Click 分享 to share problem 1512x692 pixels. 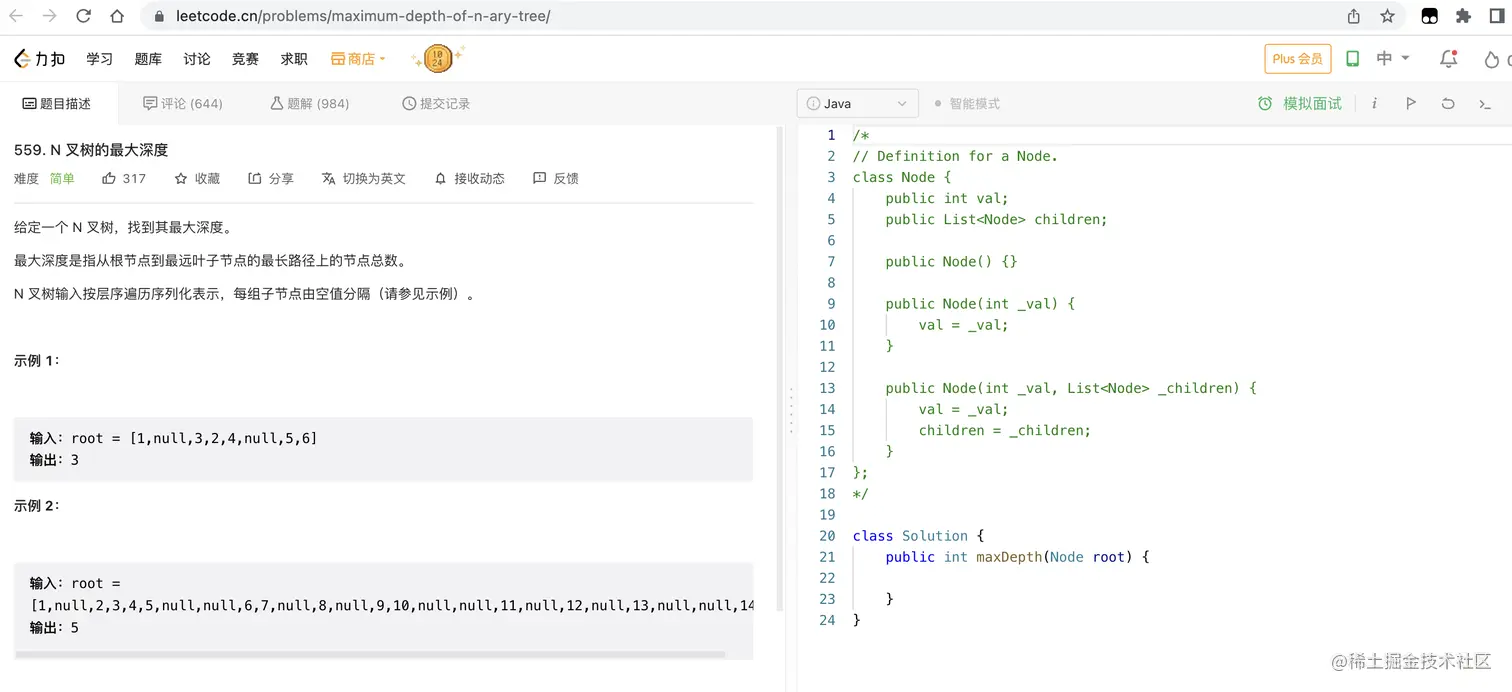[x=271, y=179]
